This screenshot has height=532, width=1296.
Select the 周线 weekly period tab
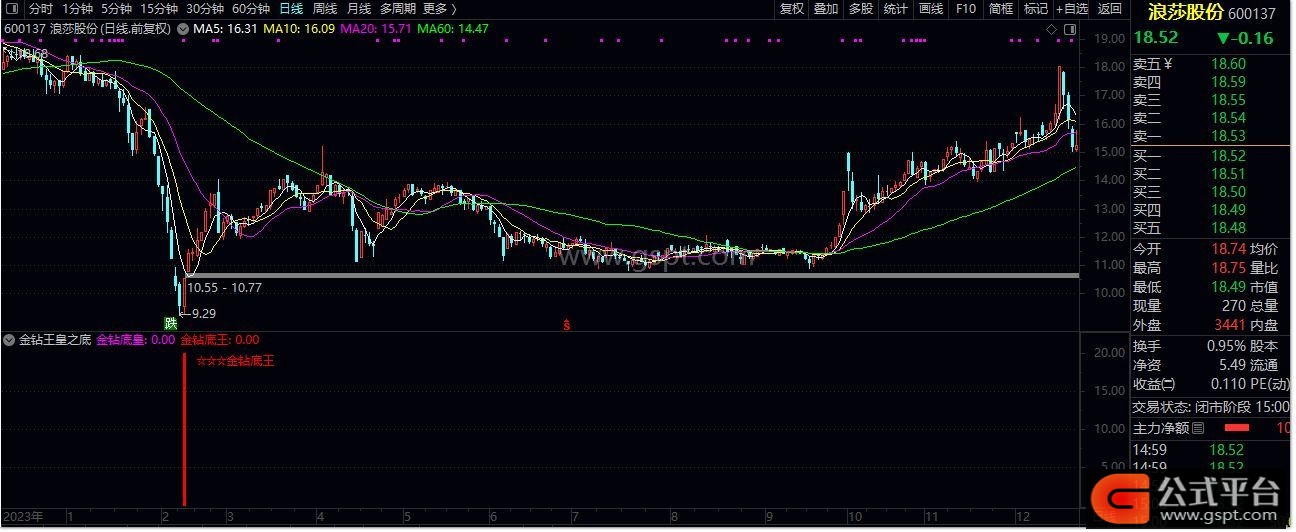(x=325, y=9)
